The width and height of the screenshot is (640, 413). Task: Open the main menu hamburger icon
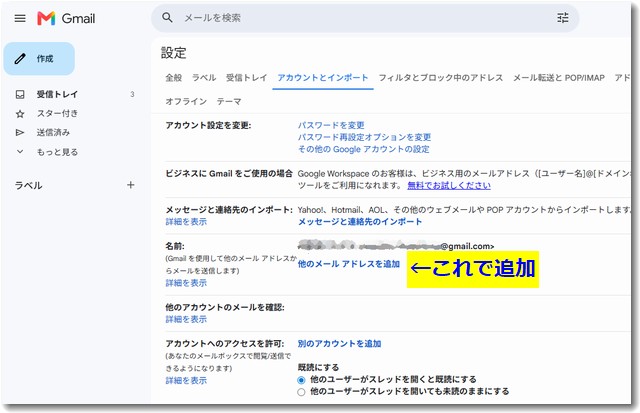pos(20,18)
